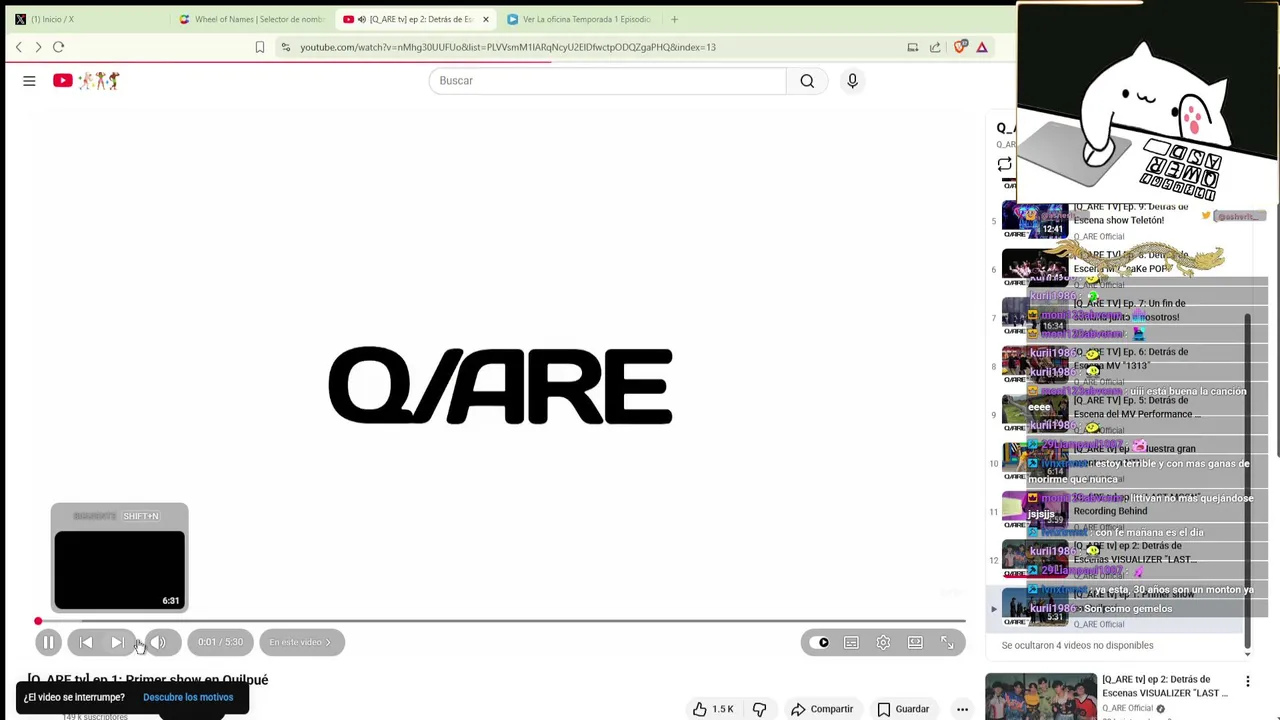Like the video with thumbs up 1.5 K
This screenshot has height=720, width=1280.
pyautogui.click(x=712, y=709)
